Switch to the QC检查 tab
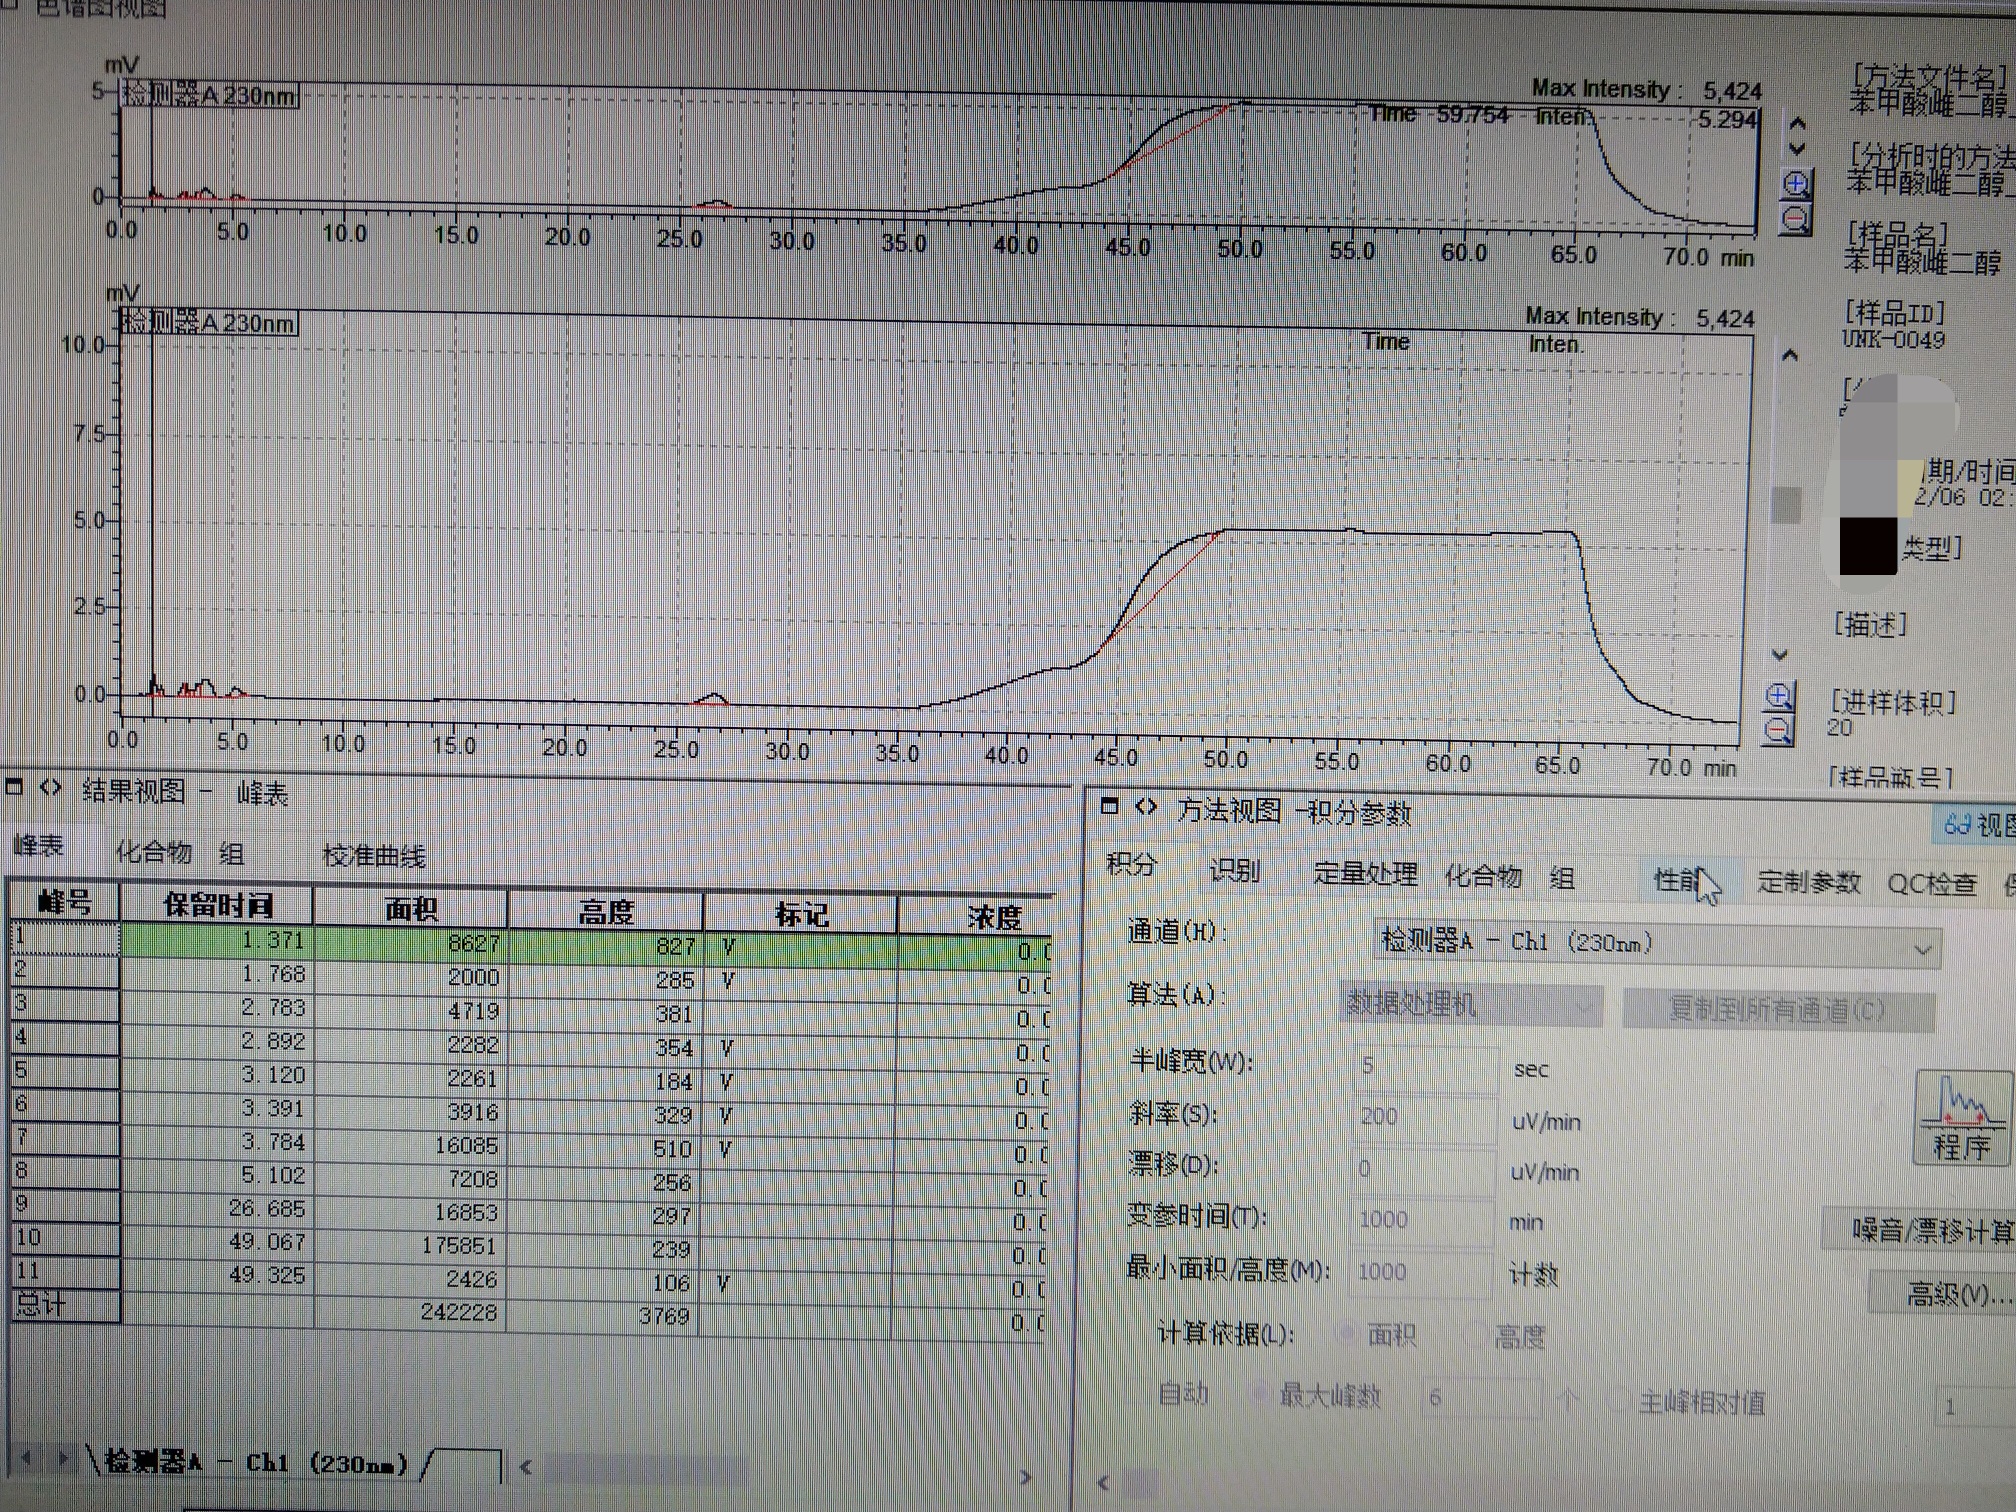 [x=1932, y=884]
